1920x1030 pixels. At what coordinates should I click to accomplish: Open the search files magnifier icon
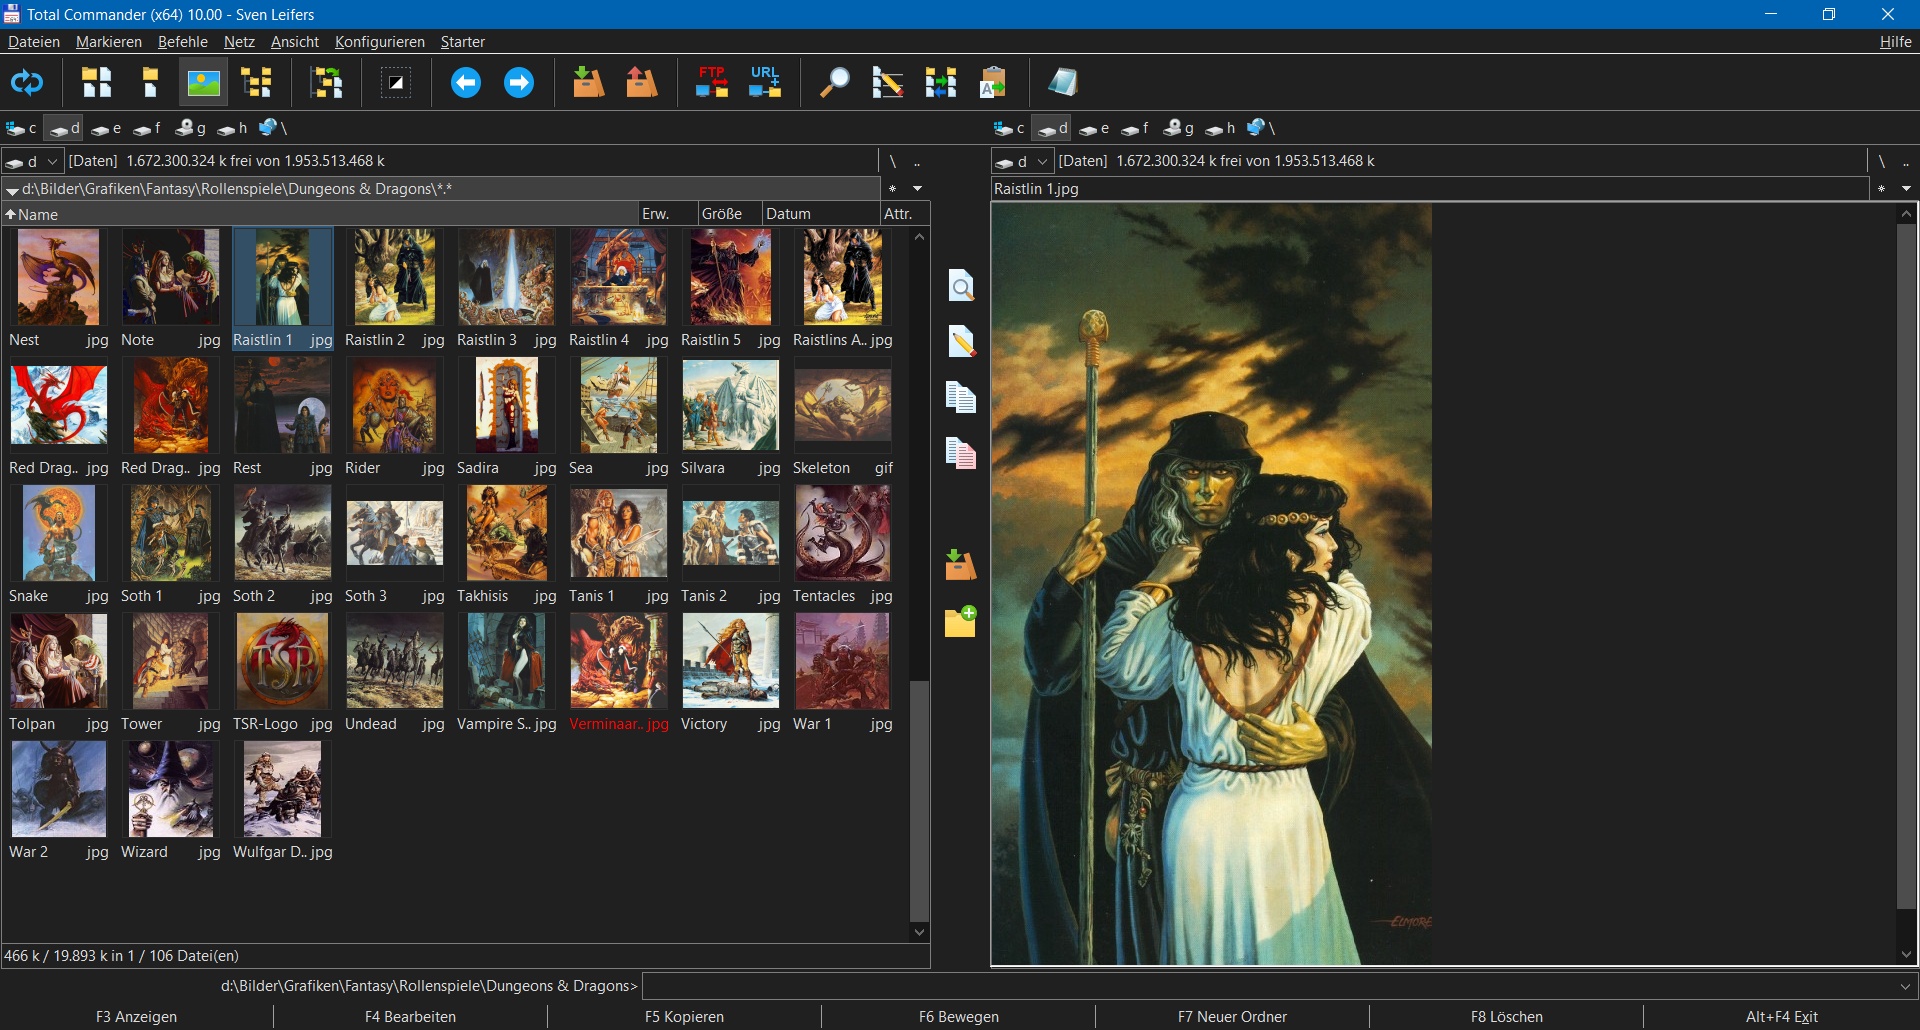tap(834, 83)
